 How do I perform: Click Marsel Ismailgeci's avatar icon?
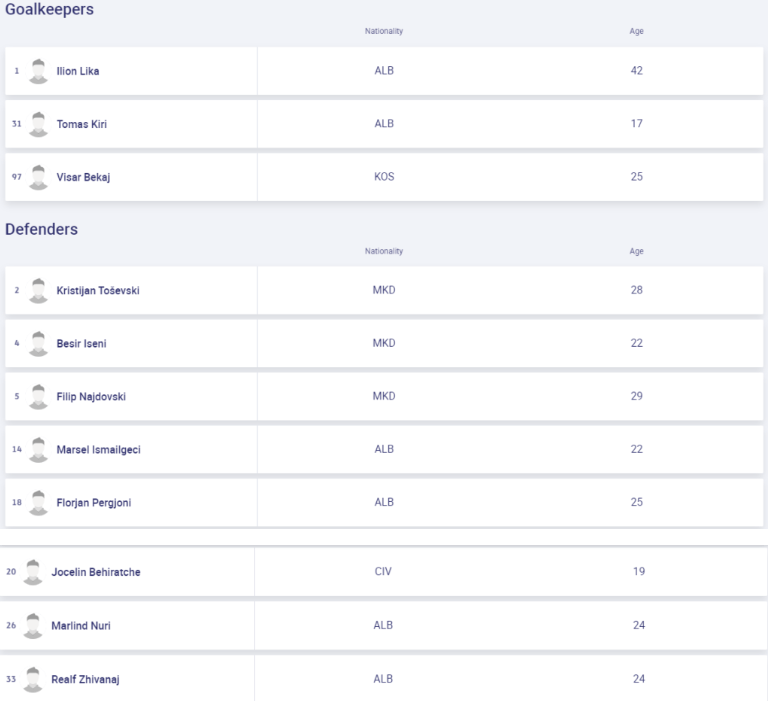click(x=39, y=449)
